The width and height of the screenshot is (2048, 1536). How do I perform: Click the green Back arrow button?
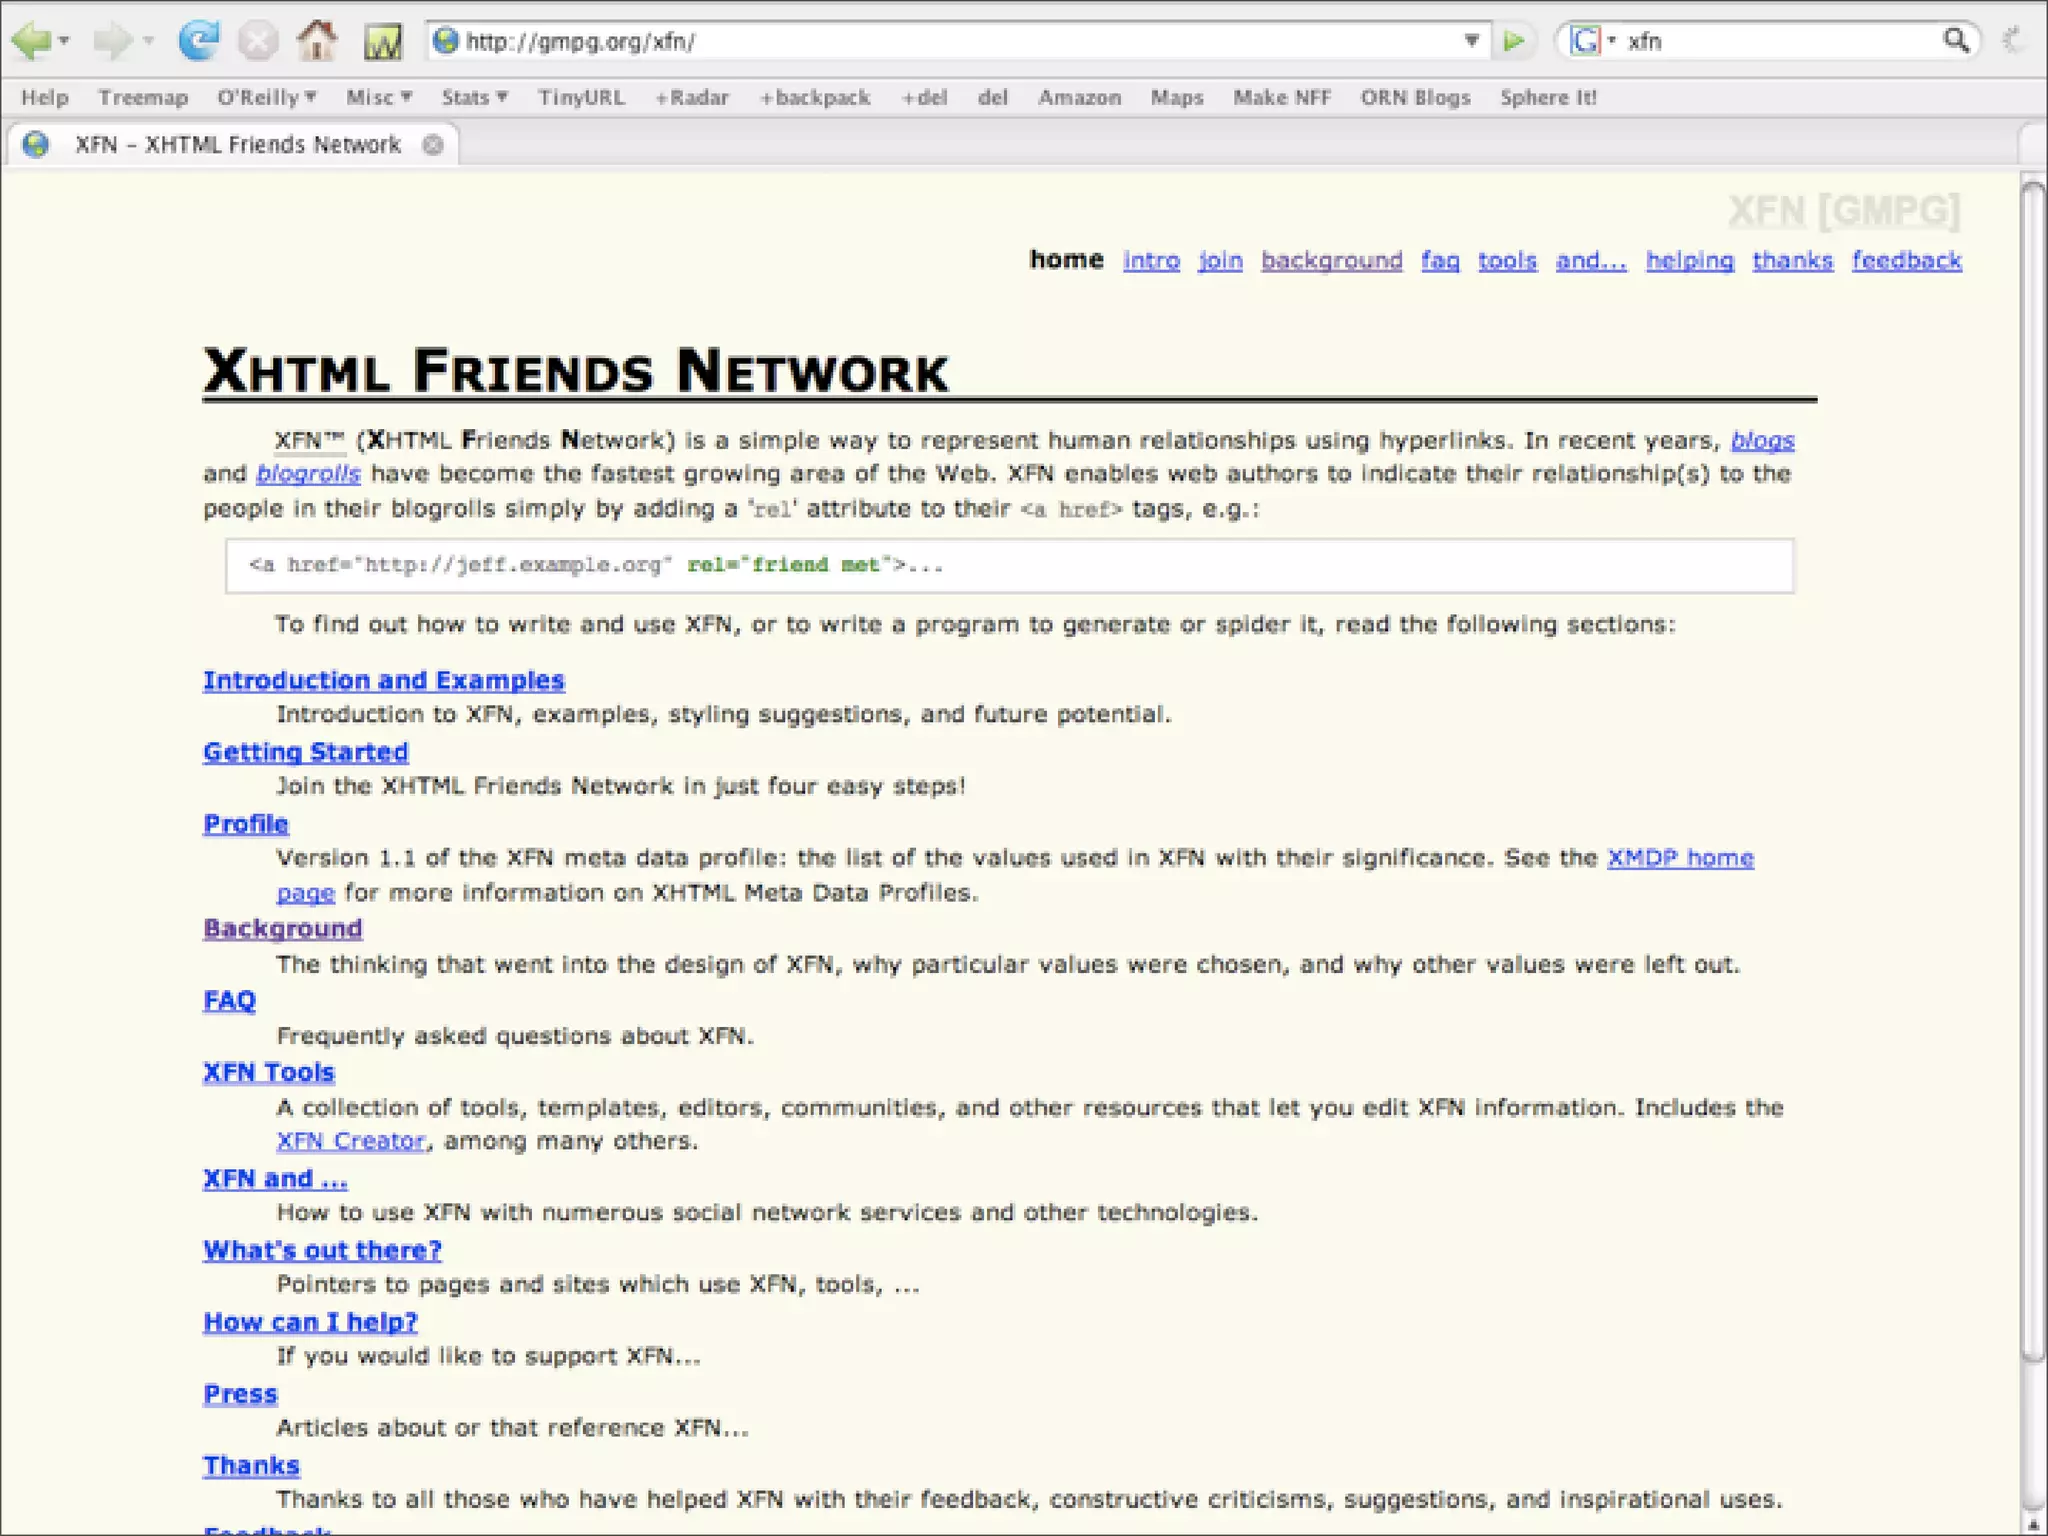tap(30, 41)
